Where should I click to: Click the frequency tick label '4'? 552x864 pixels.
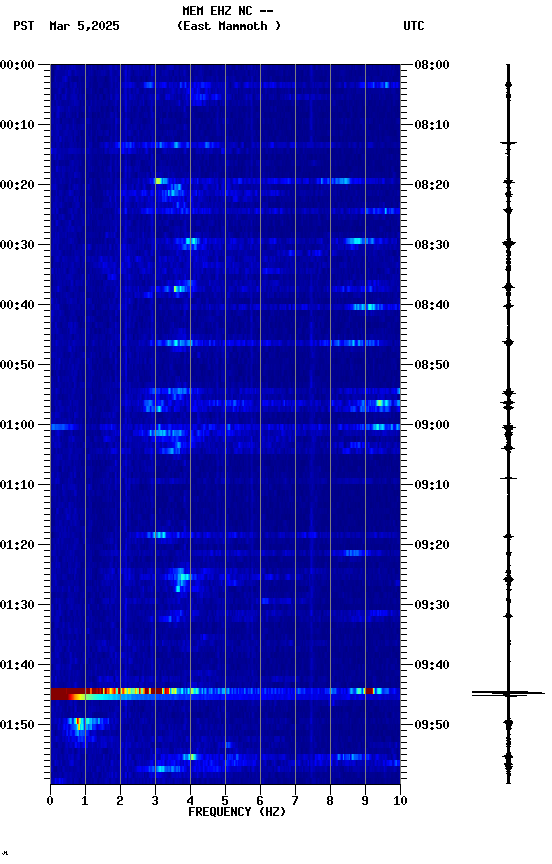point(190,801)
